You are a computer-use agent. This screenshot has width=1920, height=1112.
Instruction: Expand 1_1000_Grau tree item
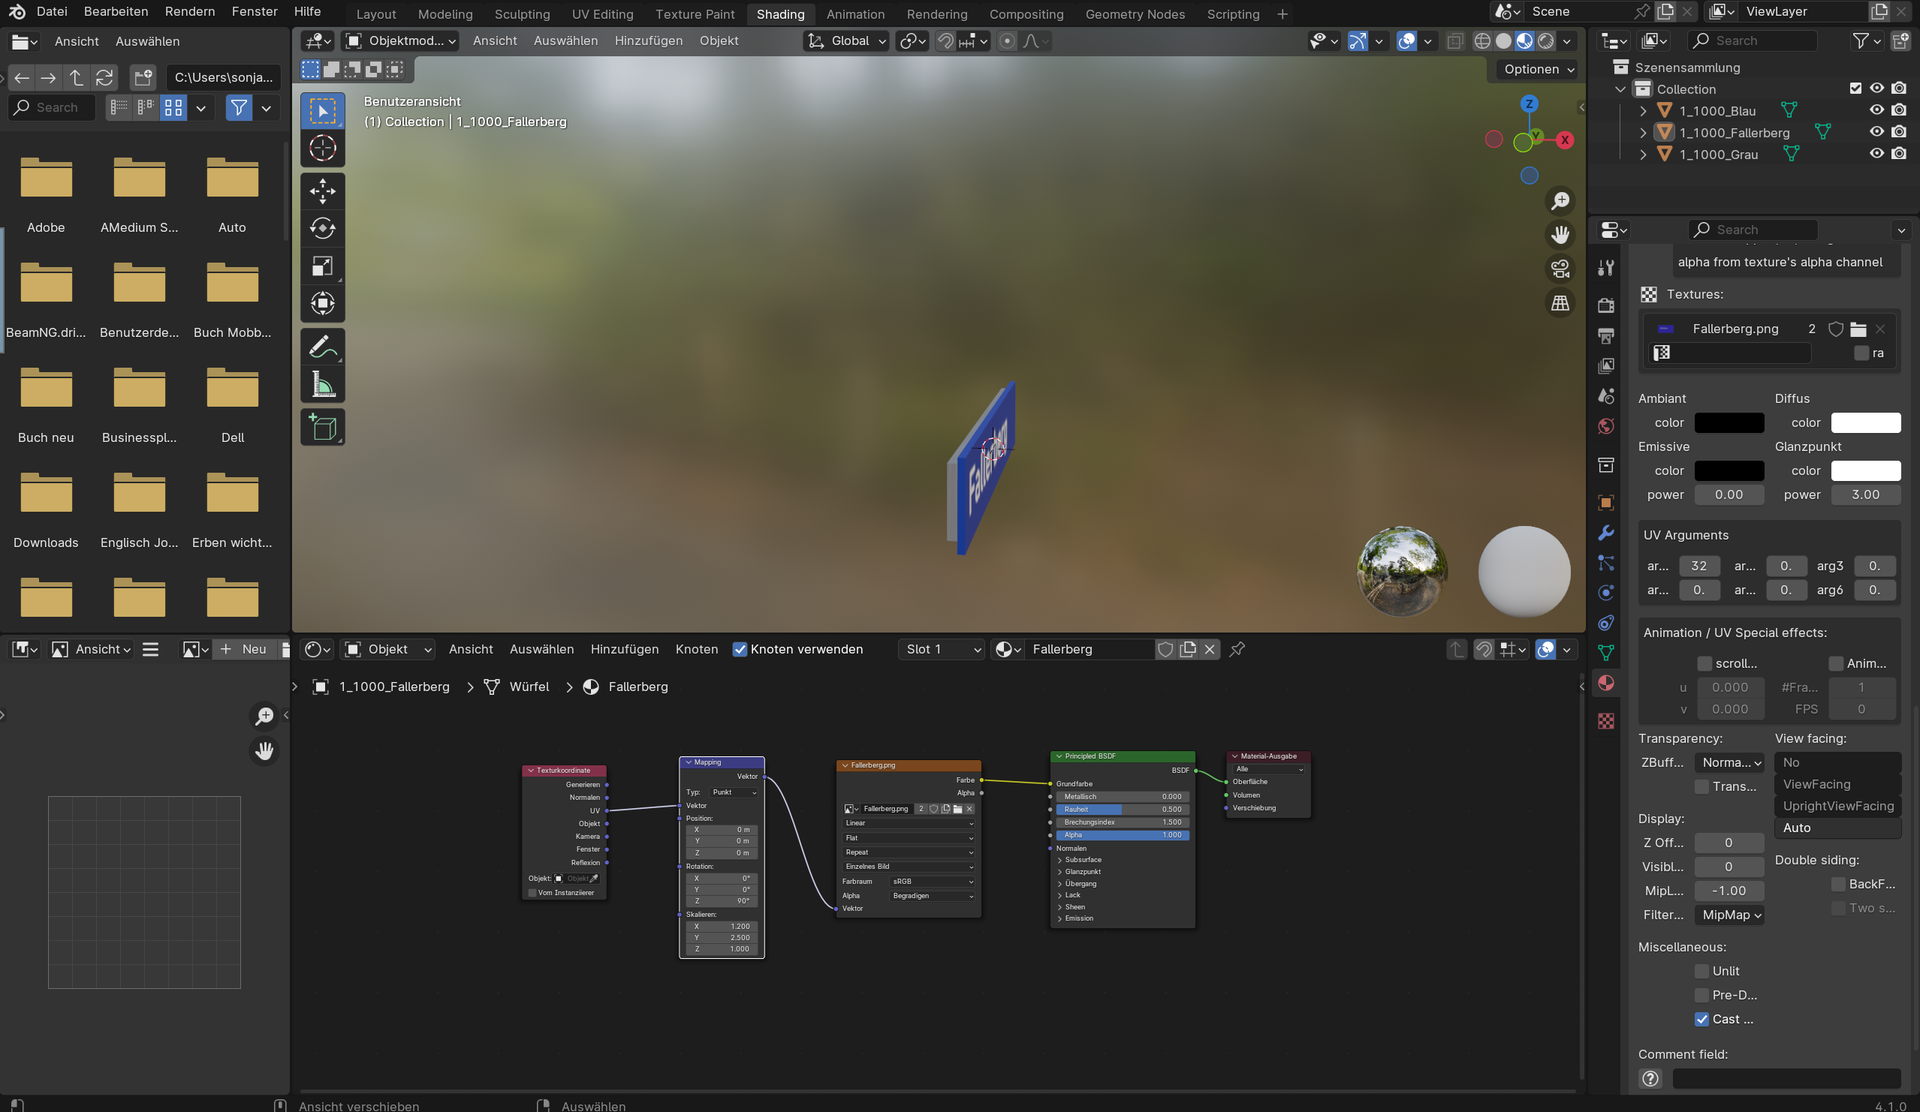point(1643,154)
